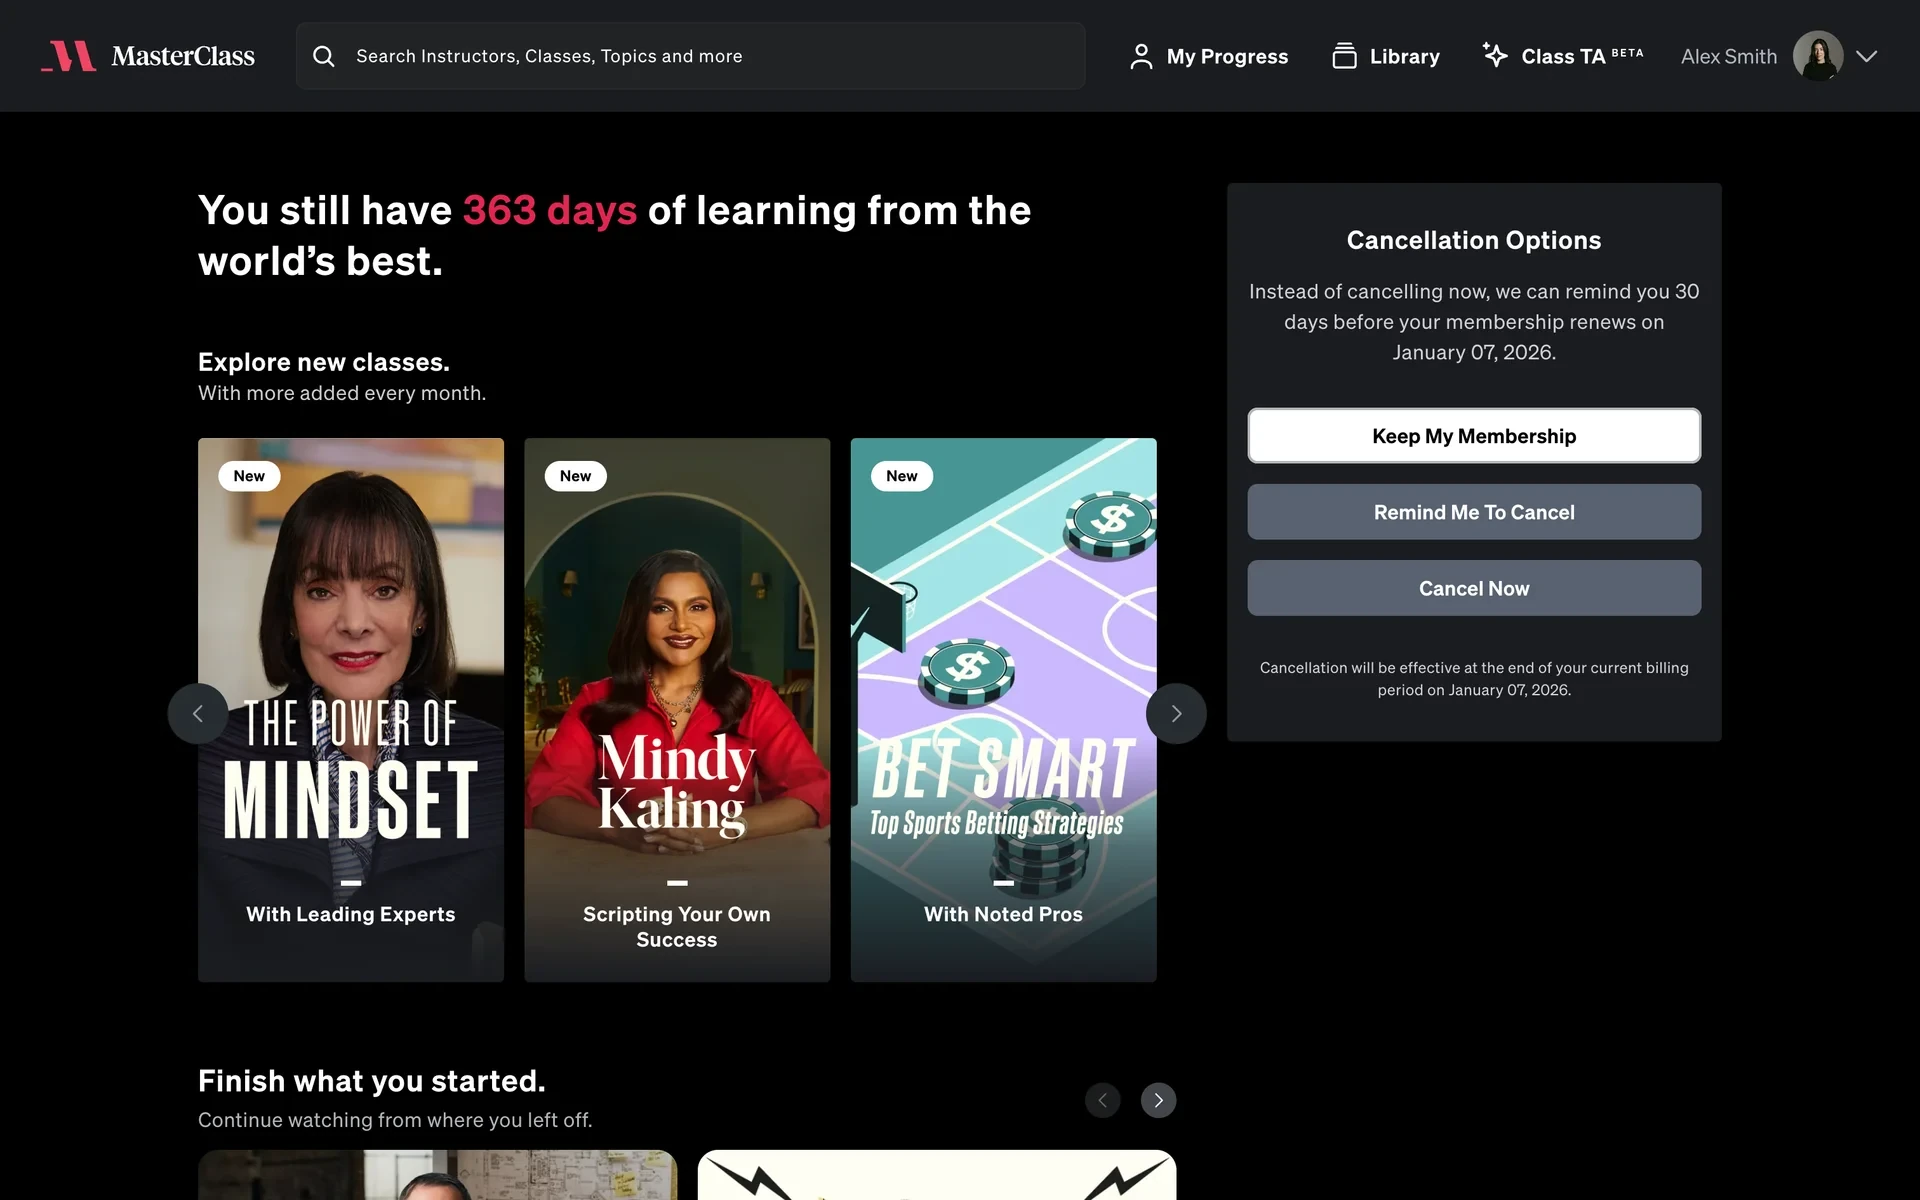Screen dimensions: 1920x1200
Task: Open the Library page
Action: [1385, 56]
